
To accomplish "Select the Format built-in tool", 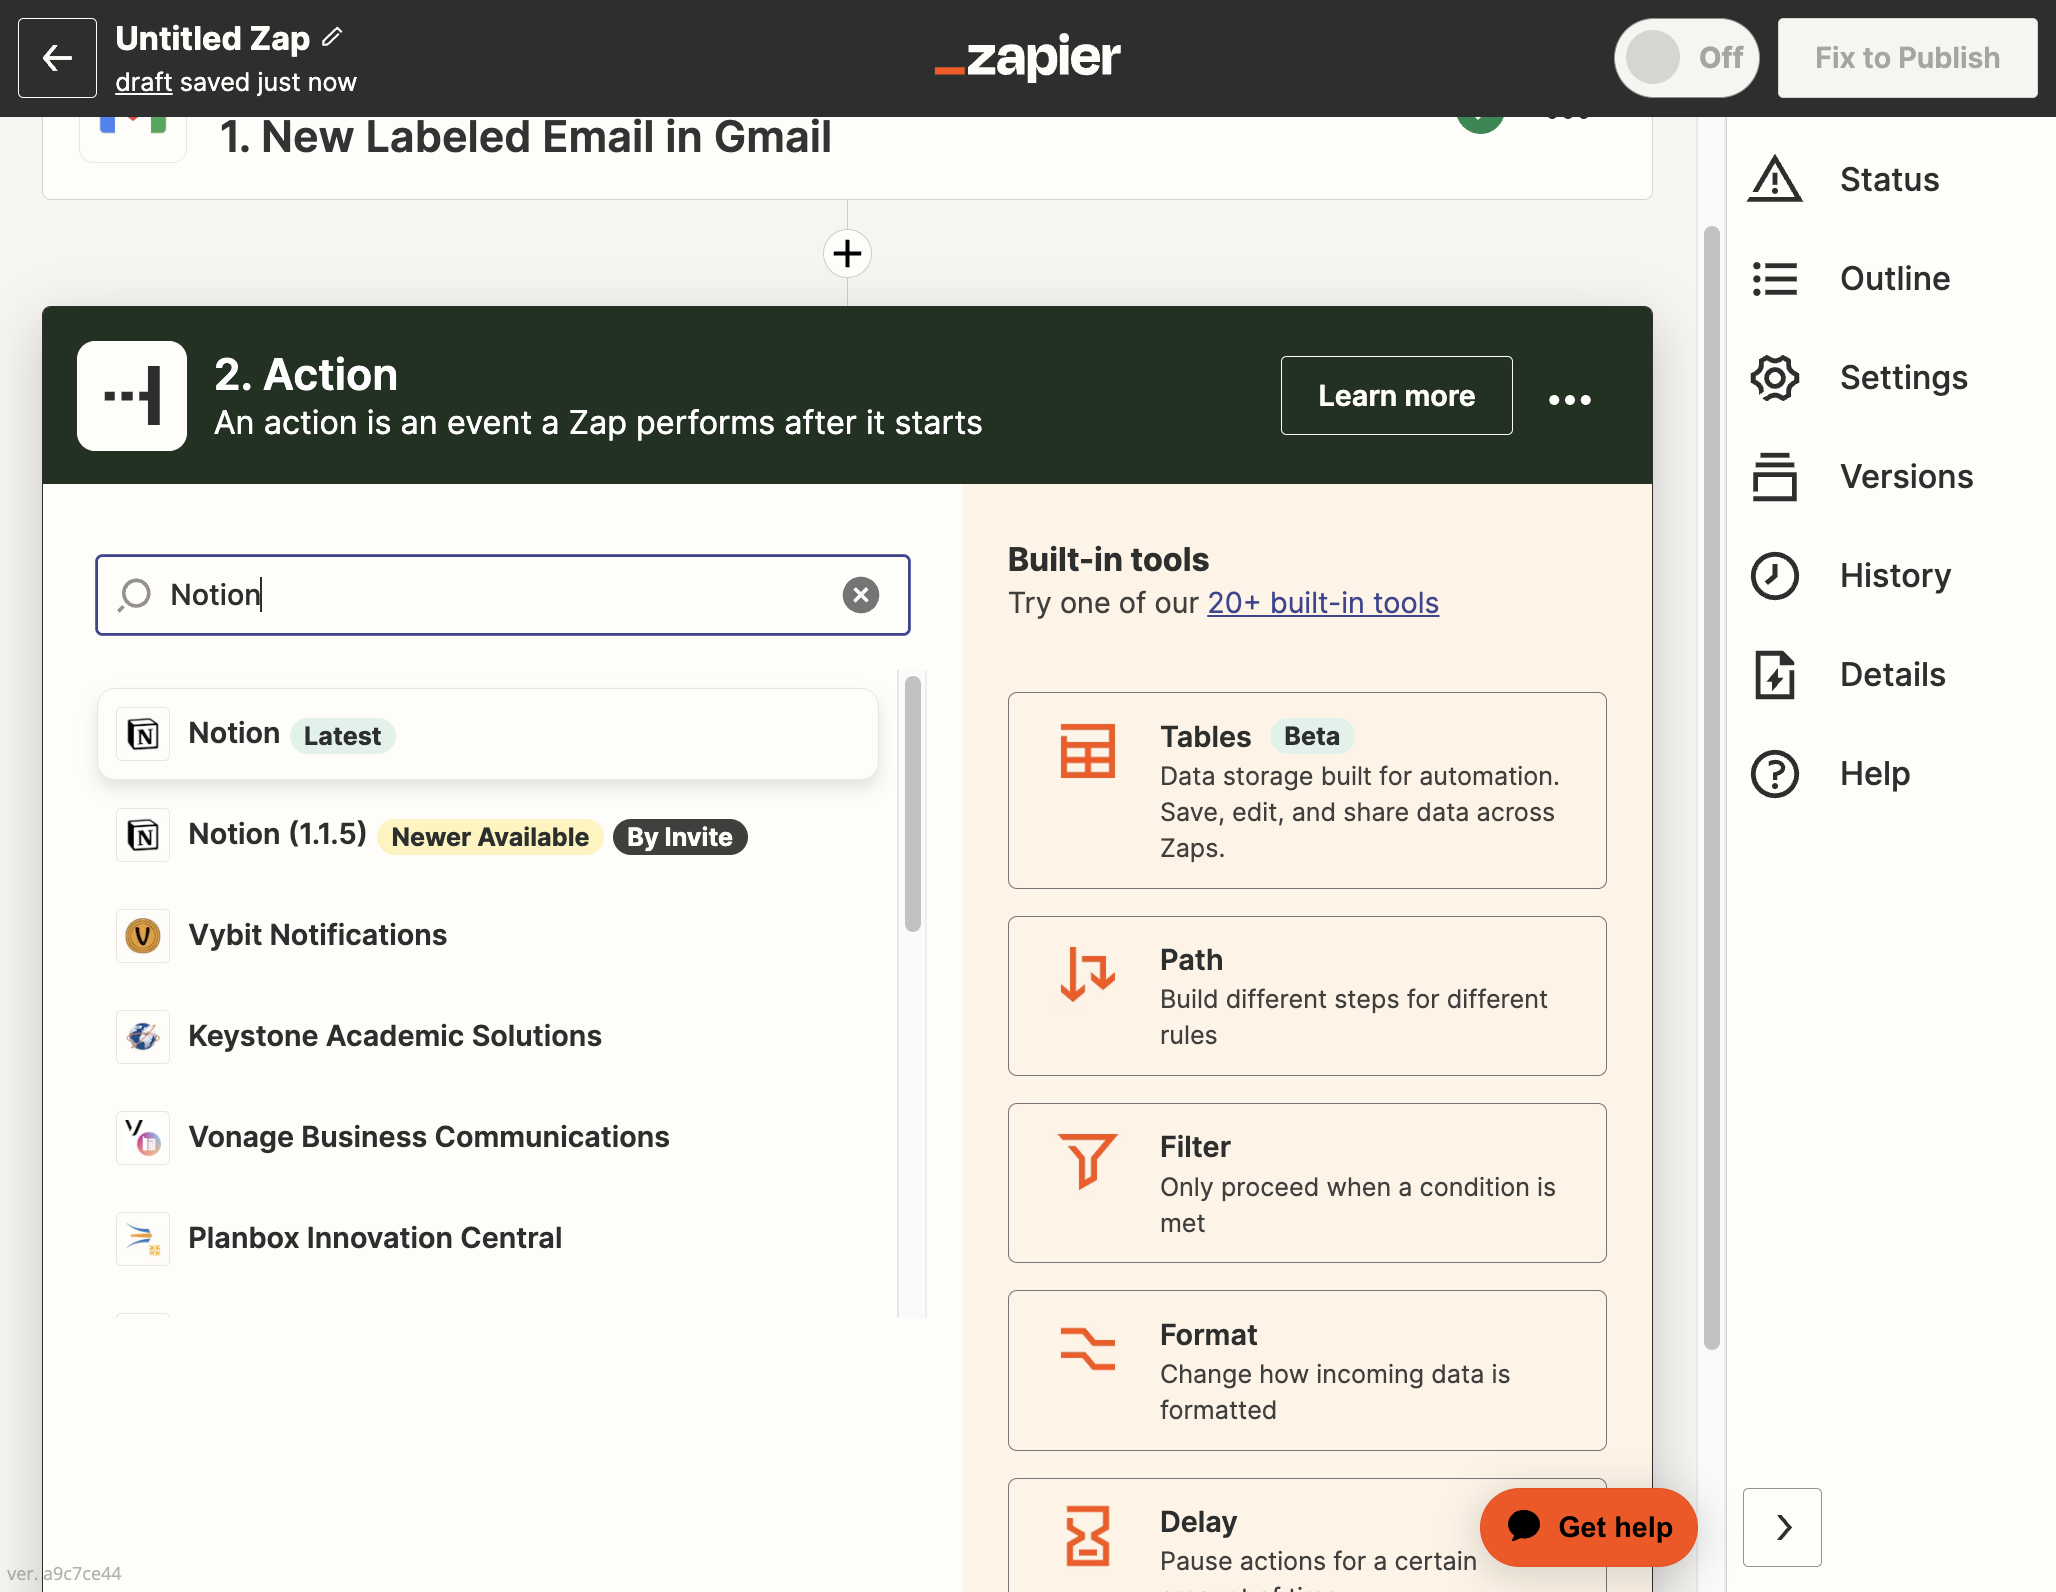I will tap(1307, 1371).
